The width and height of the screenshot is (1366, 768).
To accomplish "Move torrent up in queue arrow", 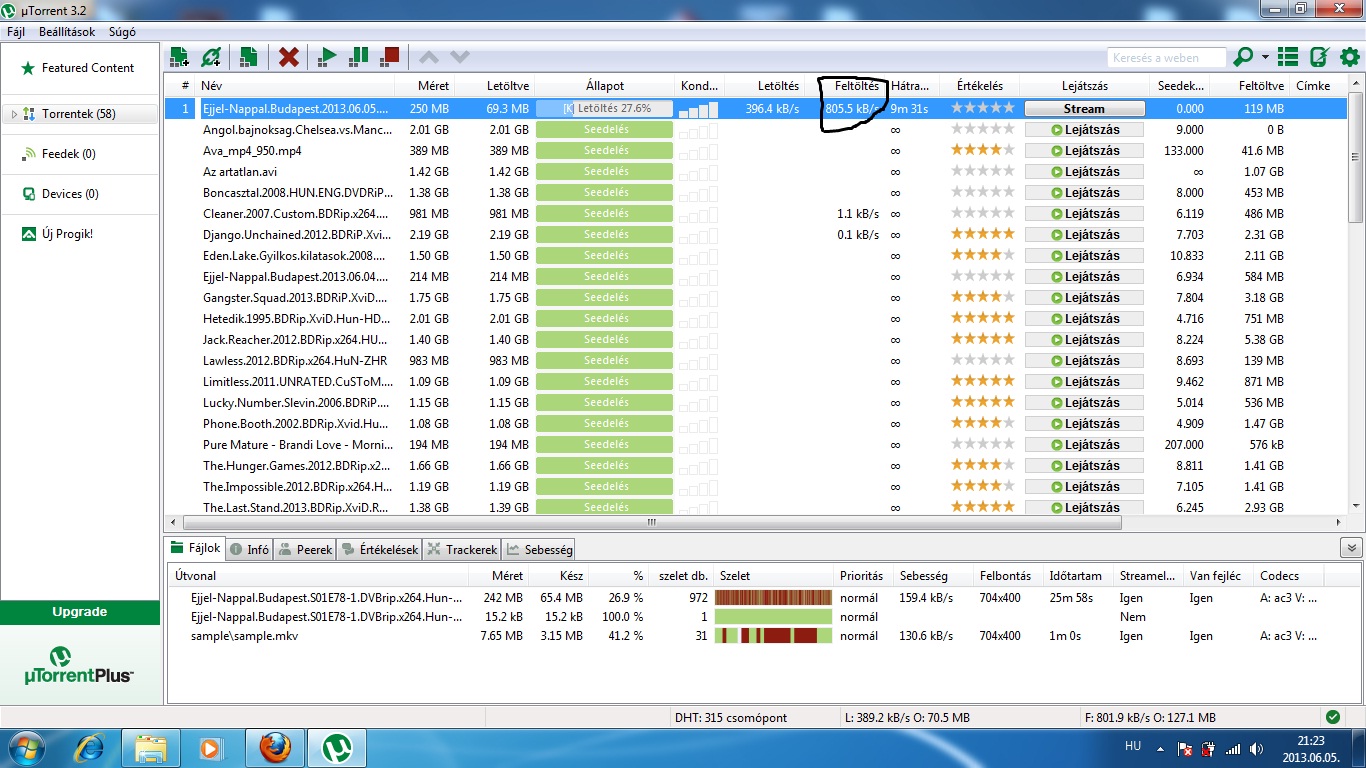I will click(429, 57).
